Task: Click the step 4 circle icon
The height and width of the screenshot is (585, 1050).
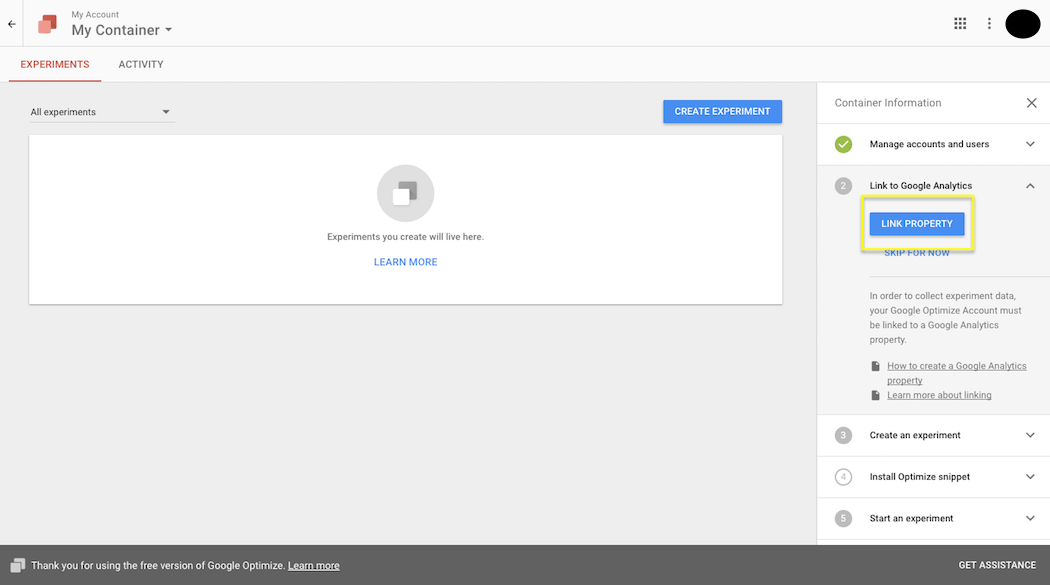Action: click(843, 477)
